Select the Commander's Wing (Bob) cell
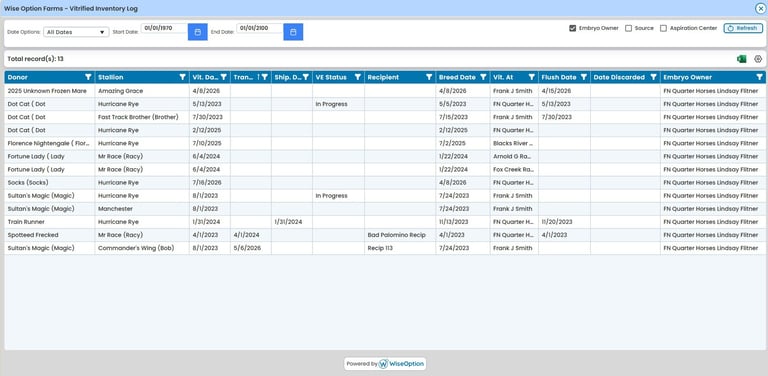Screen dimensions: 768x376 coord(142,248)
